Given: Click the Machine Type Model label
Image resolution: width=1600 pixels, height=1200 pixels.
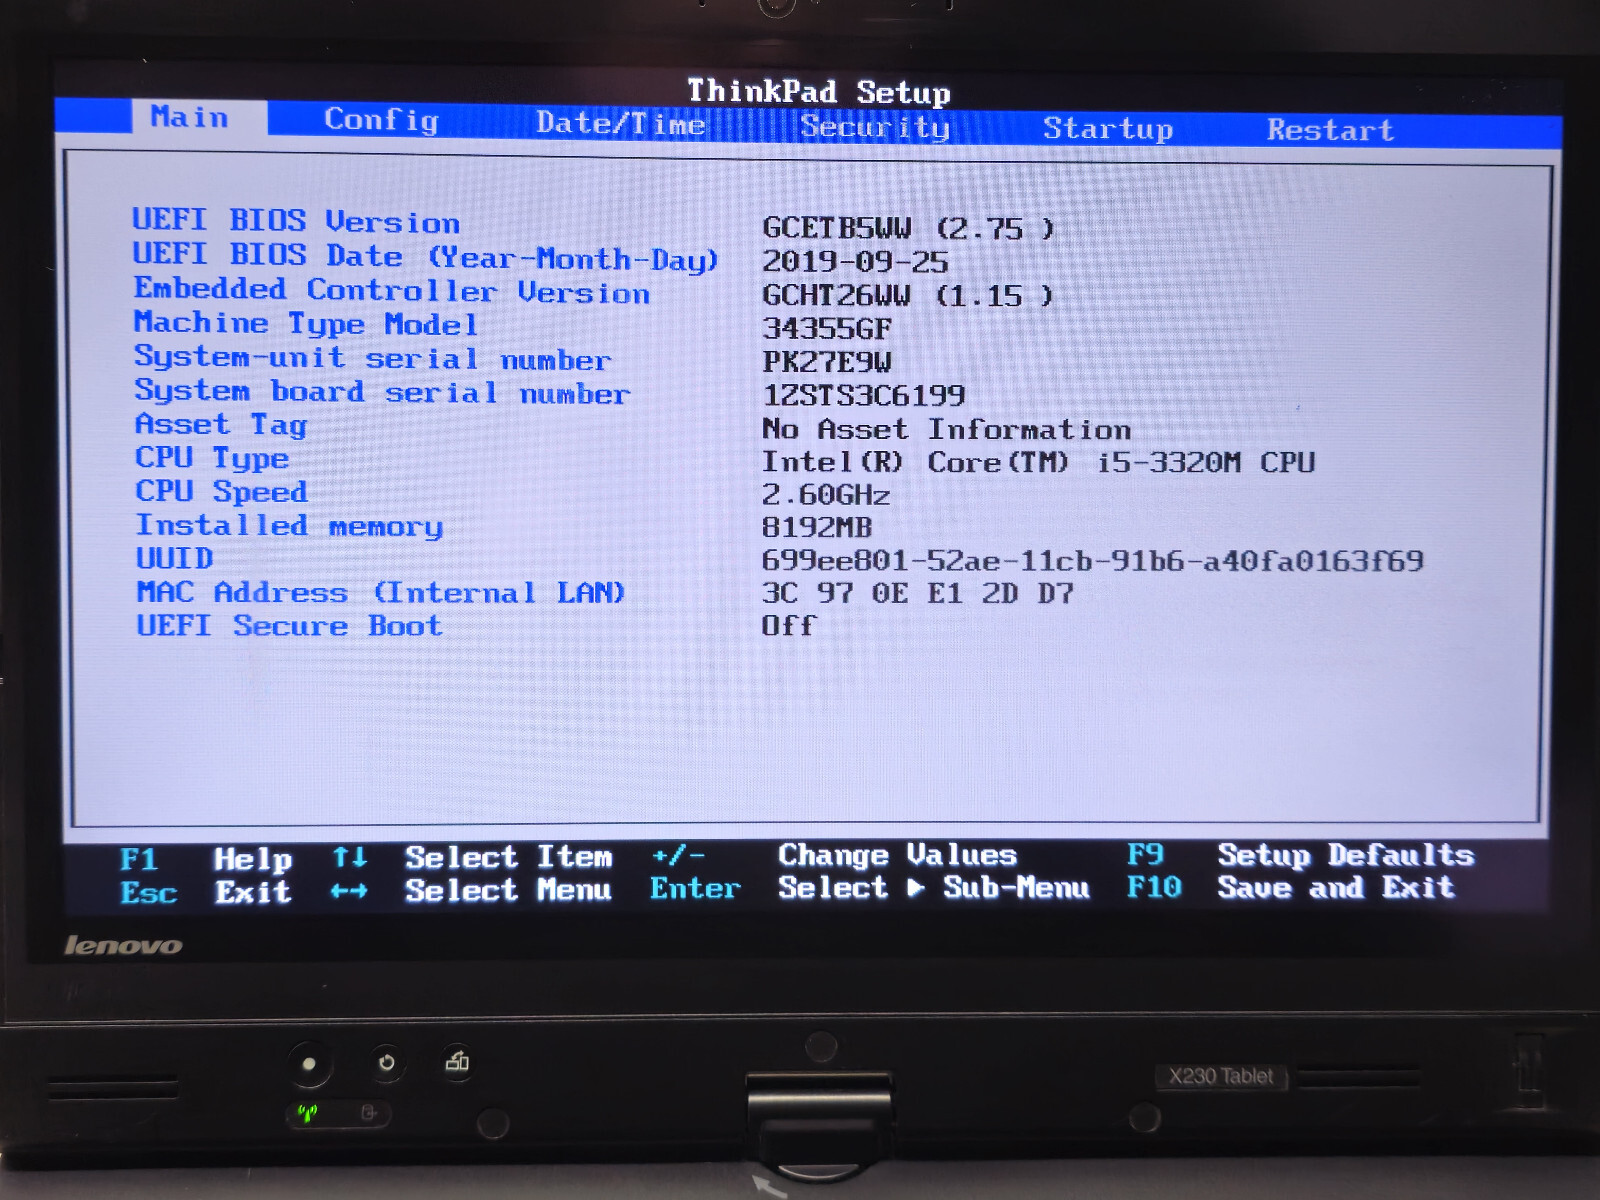Looking at the screenshot, I should pyautogui.click(x=306, y=324).
